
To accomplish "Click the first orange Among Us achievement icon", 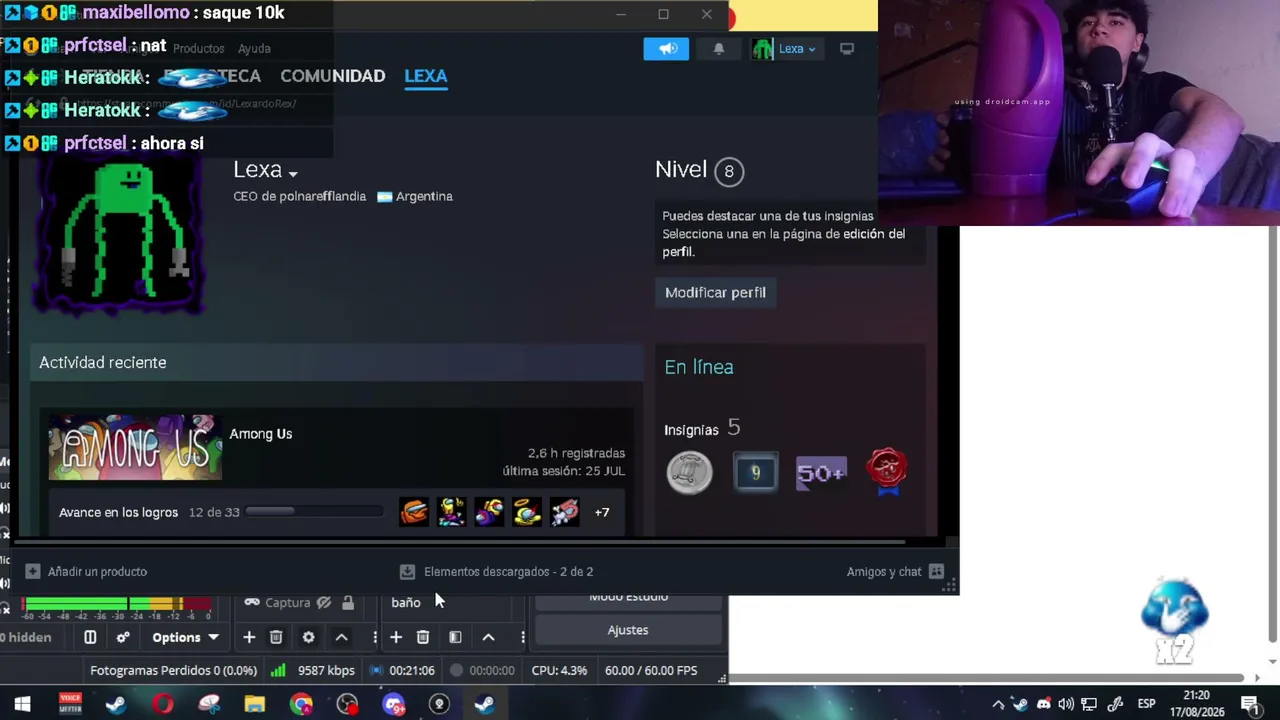I will (414, 512).
